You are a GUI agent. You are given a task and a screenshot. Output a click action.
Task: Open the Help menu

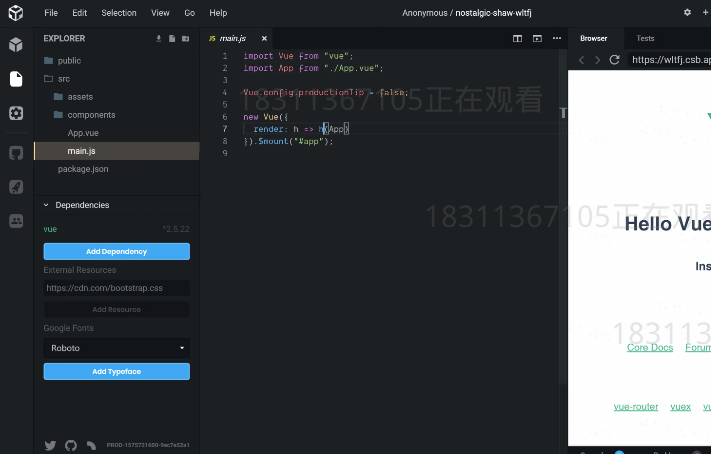pos(218,13)
